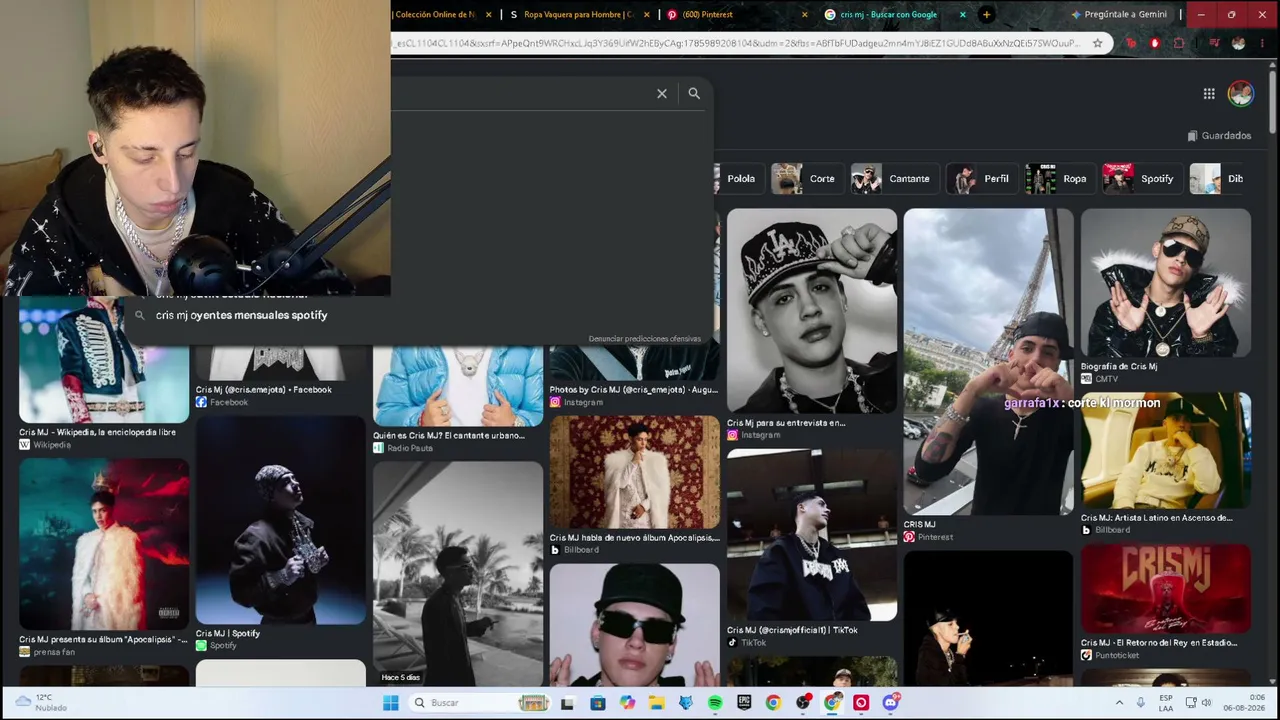Filter images by the Perfil chip
The image size is (1280, 720).
click(x=980, y=178)
